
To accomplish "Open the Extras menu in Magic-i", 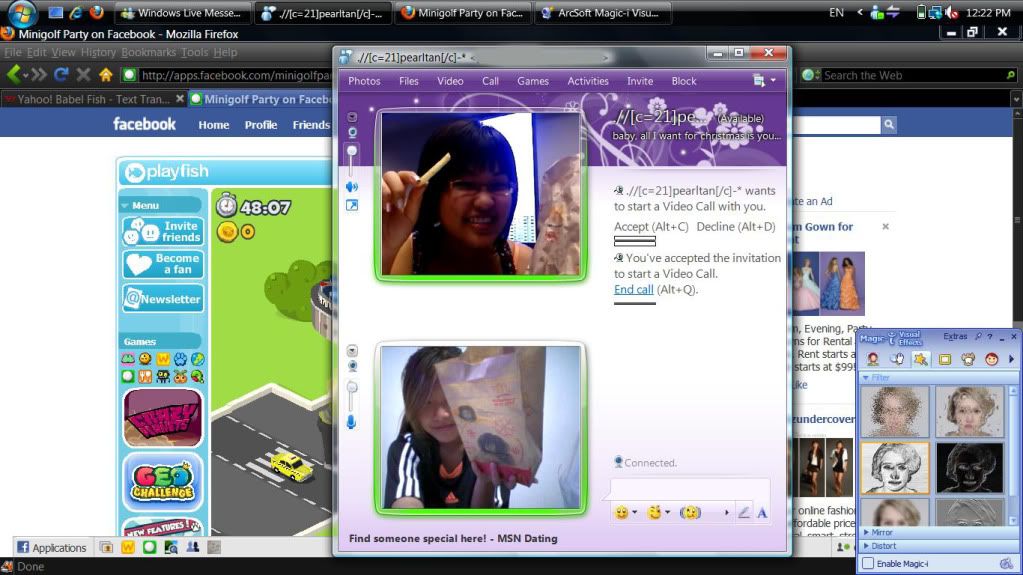I will 955,337.
